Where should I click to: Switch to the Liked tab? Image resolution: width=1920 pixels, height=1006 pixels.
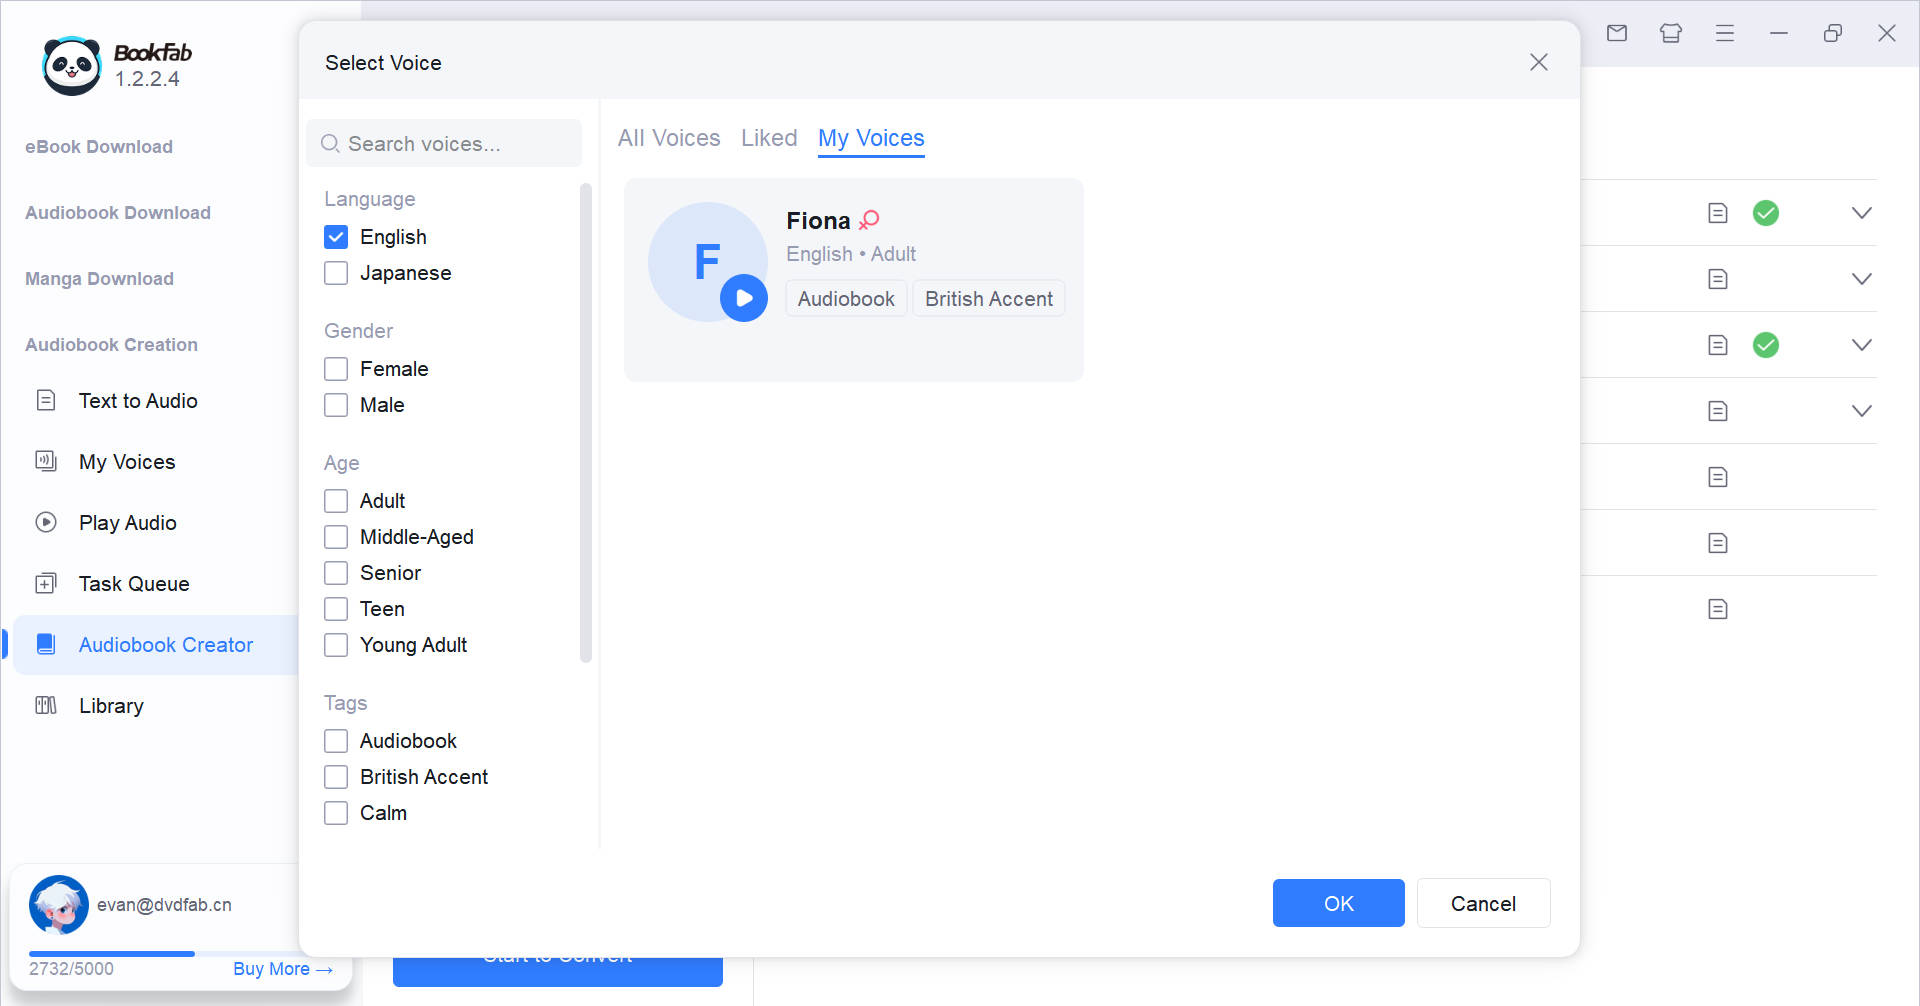(x=769, y=138)
